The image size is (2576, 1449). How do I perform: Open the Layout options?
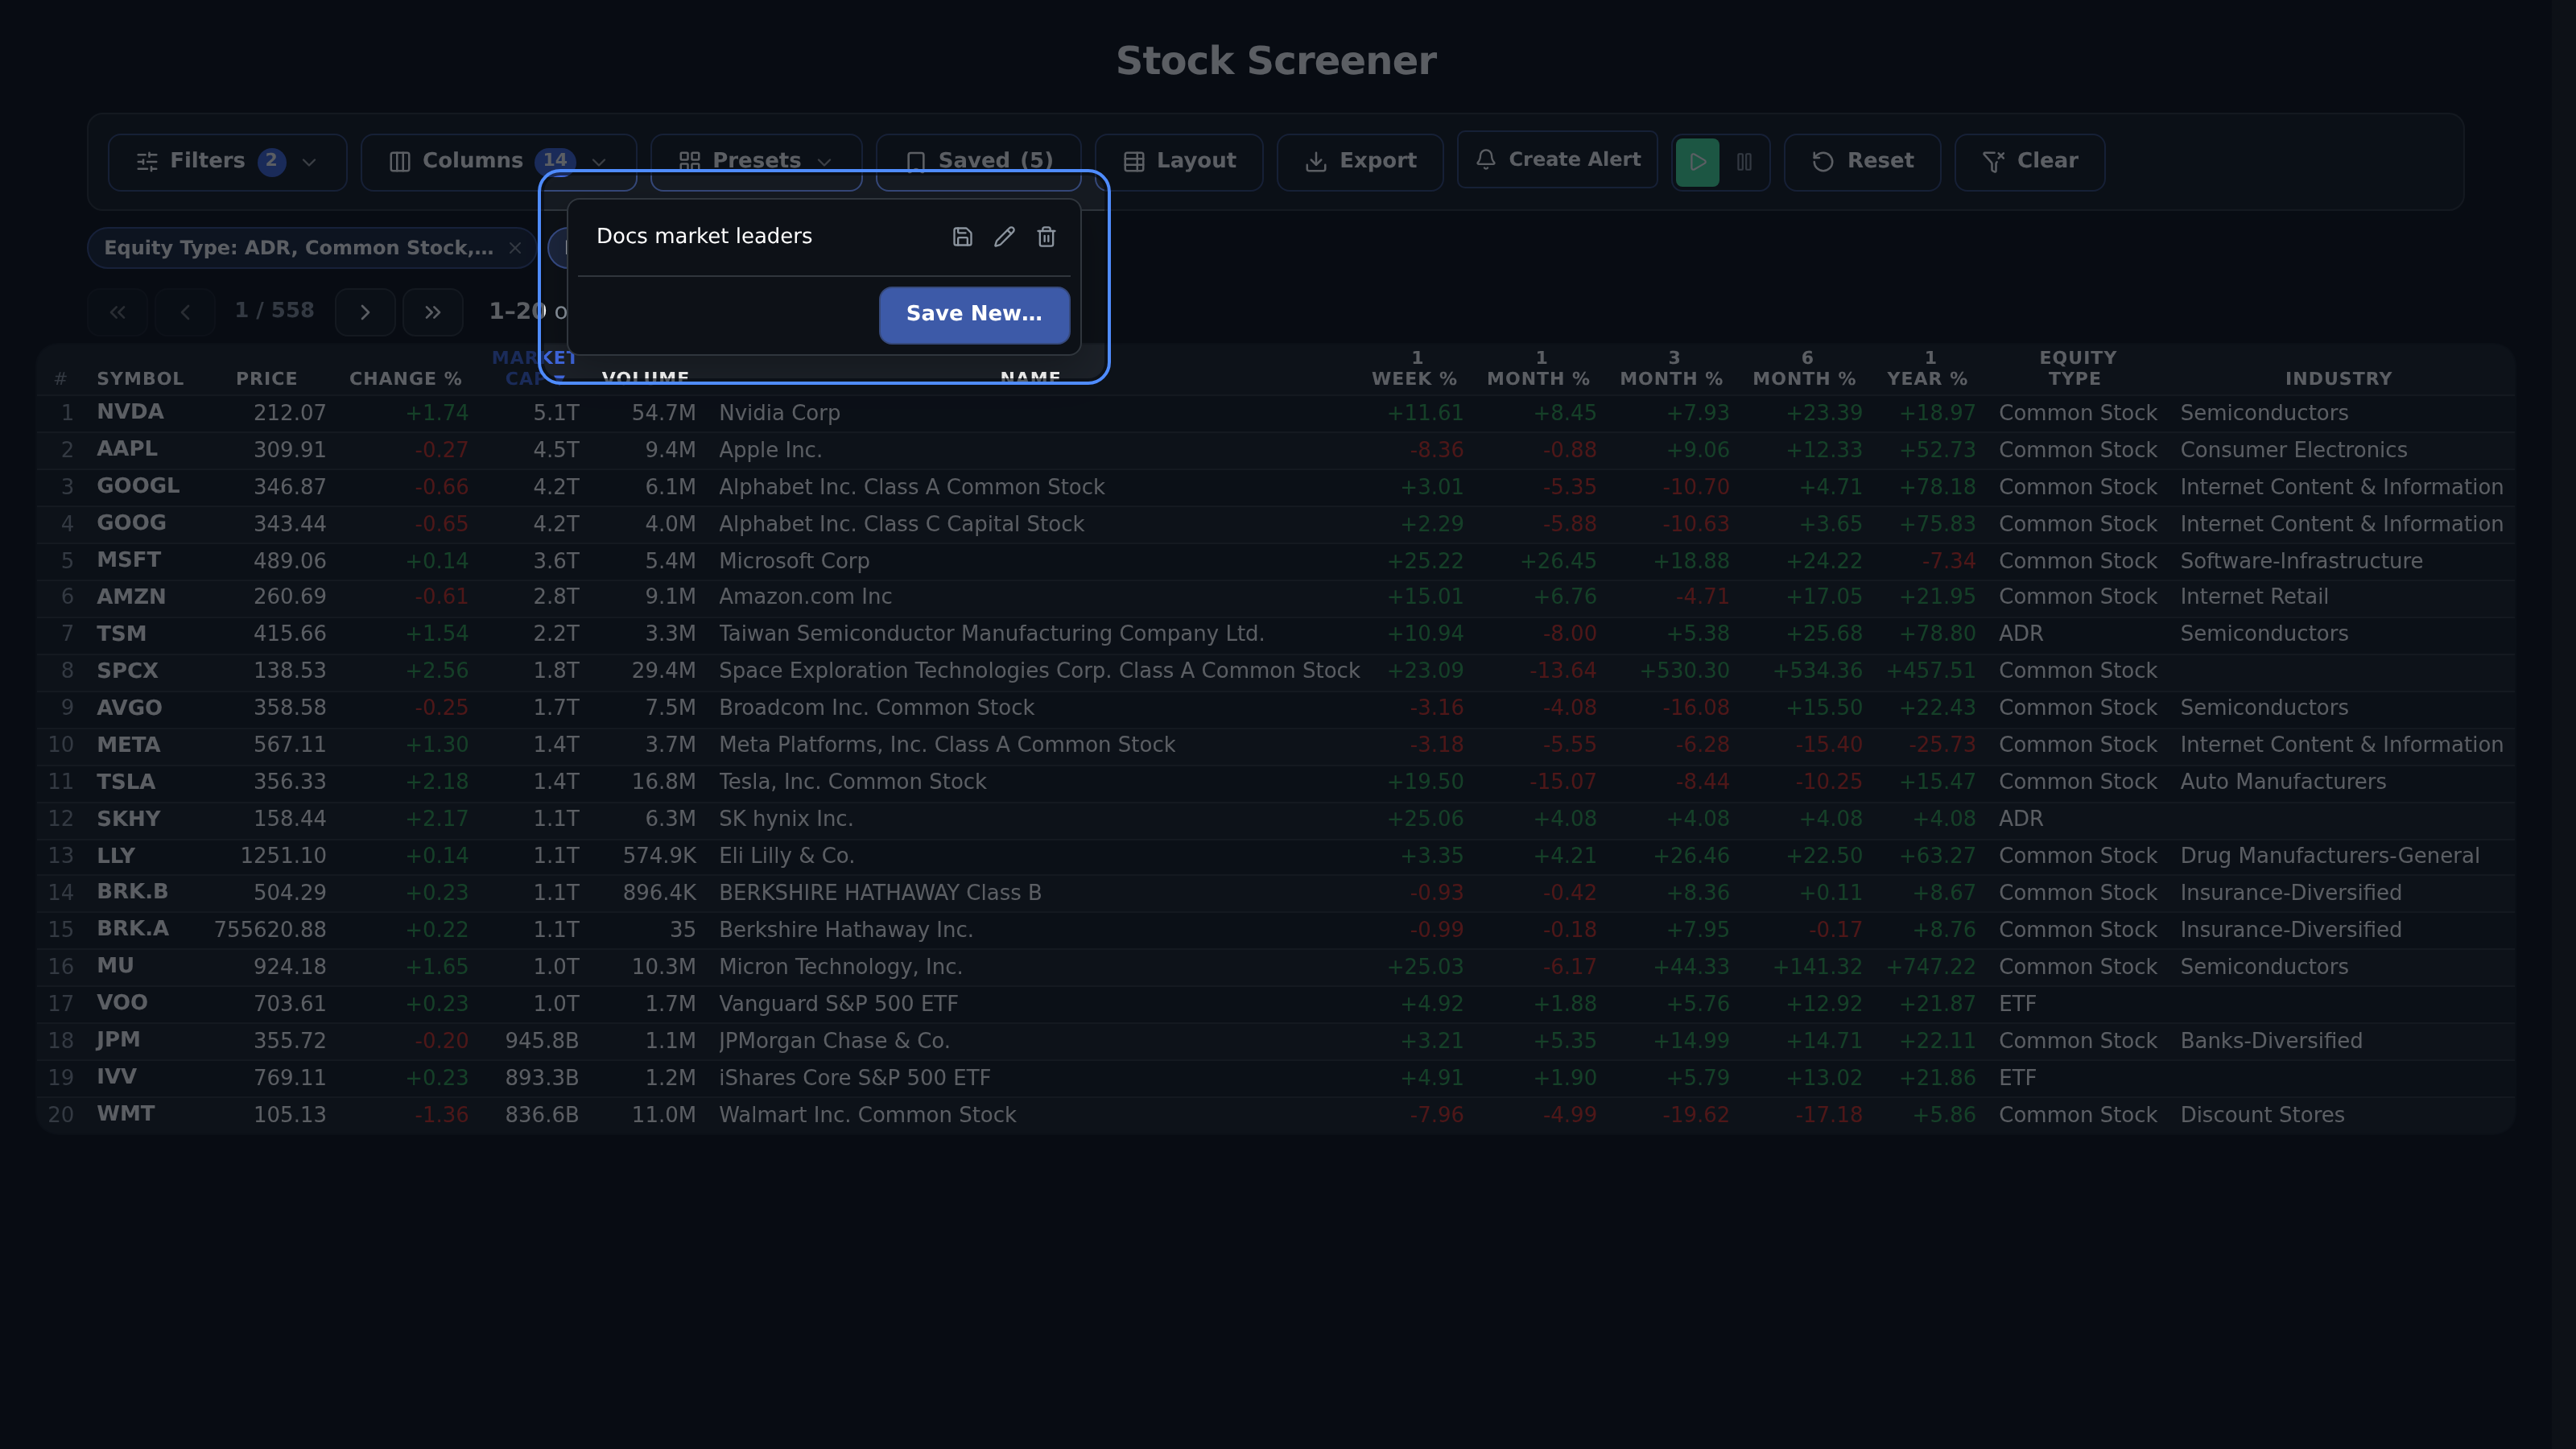(x=1179, y=161)
